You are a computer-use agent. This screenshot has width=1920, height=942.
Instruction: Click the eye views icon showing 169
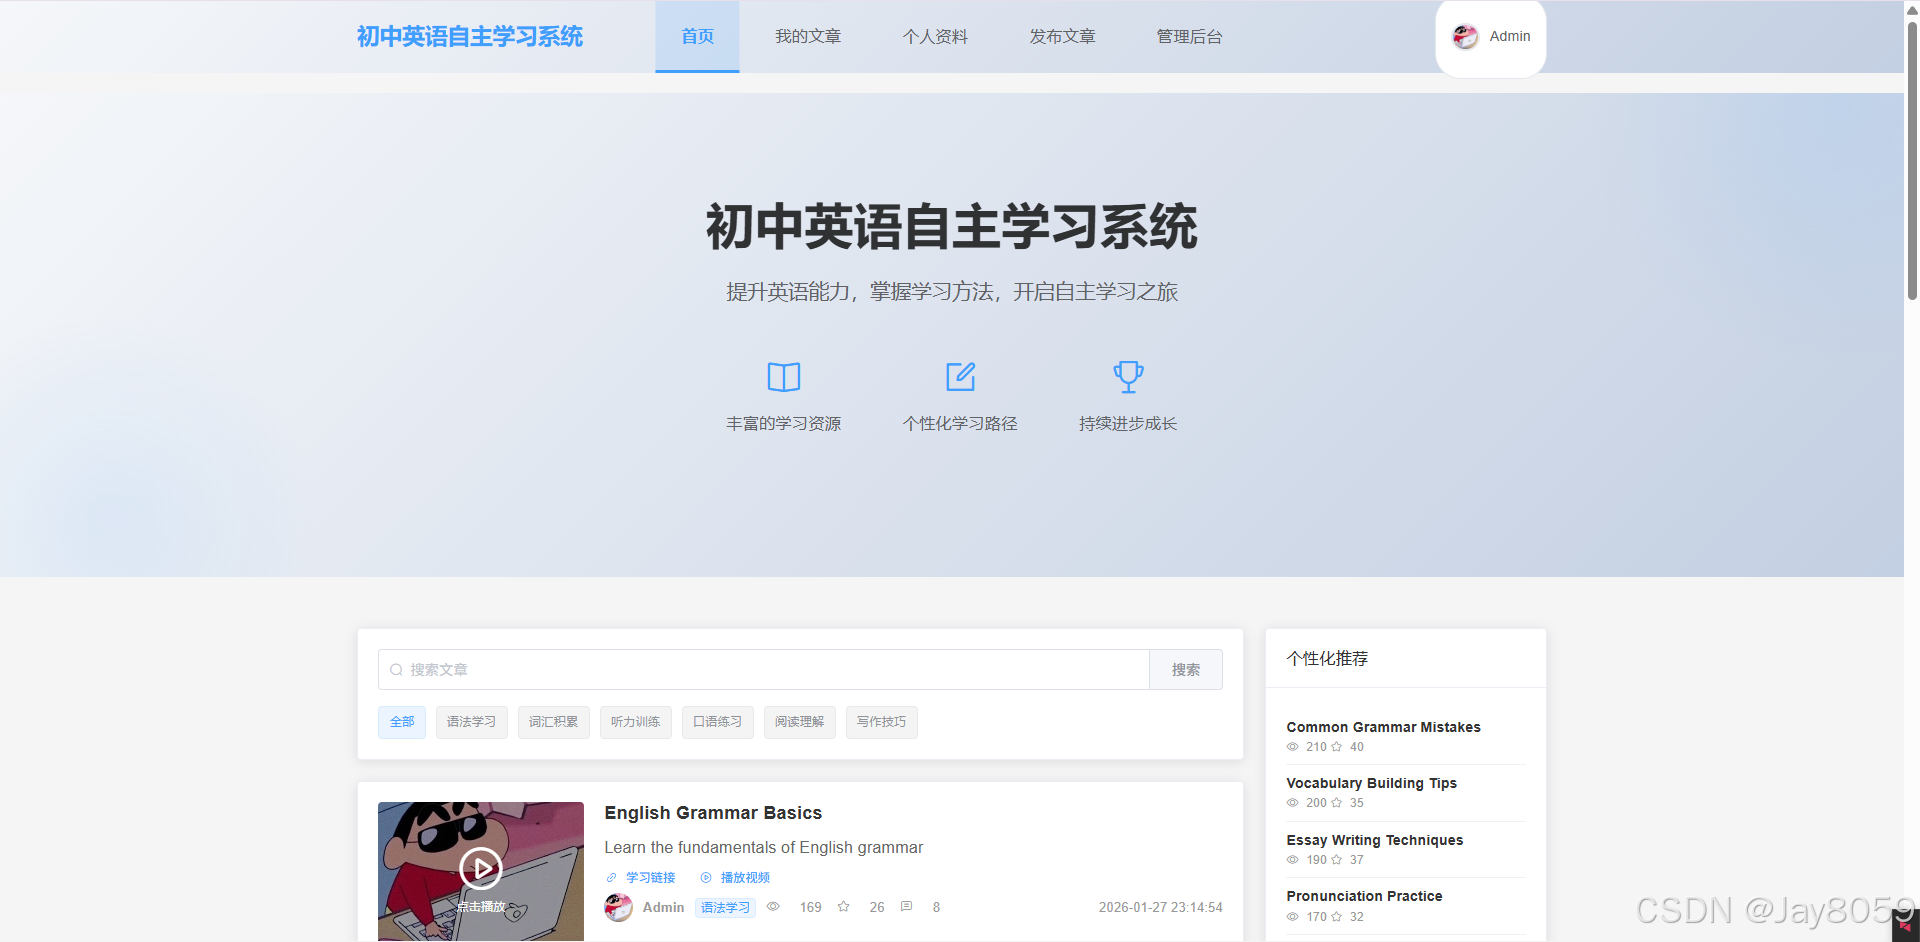pyautogui.click(x=773, y=907)
